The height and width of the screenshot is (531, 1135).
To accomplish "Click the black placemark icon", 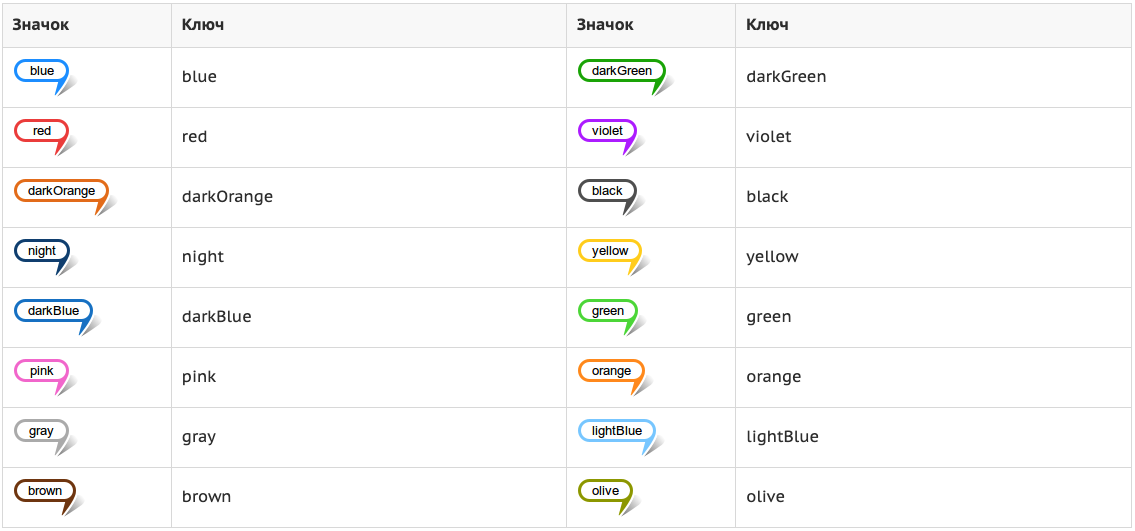I will coord(612,197).
